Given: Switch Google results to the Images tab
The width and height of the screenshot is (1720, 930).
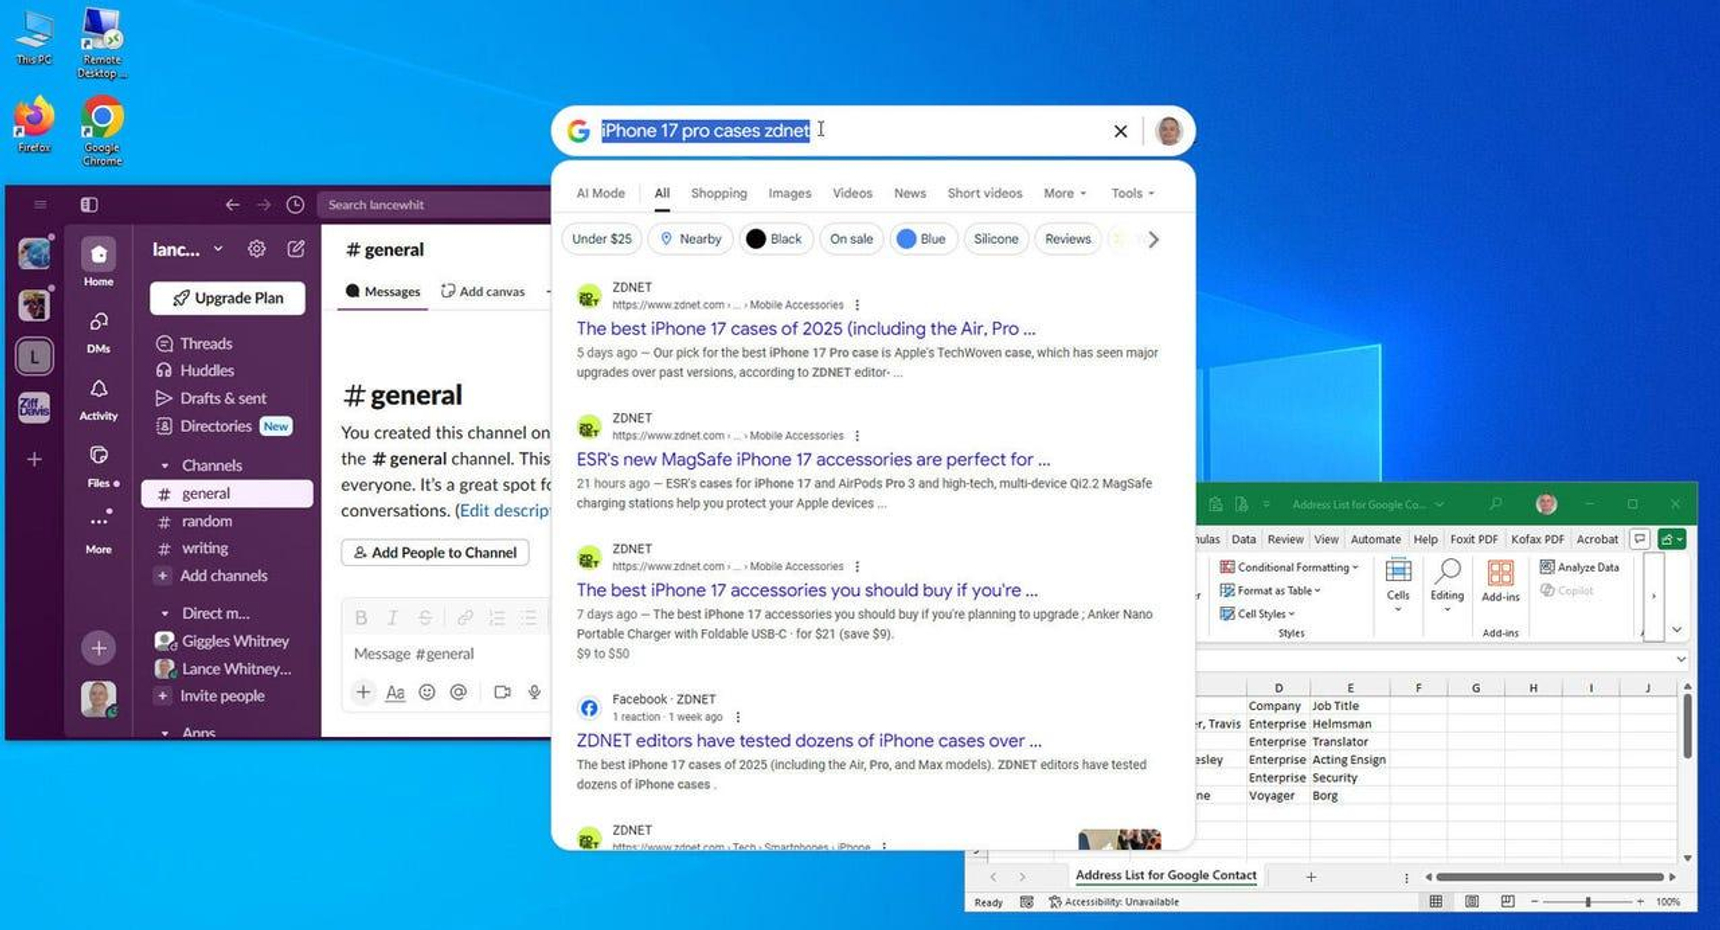Looking at the screenshot, I should (x=789, y=193).
